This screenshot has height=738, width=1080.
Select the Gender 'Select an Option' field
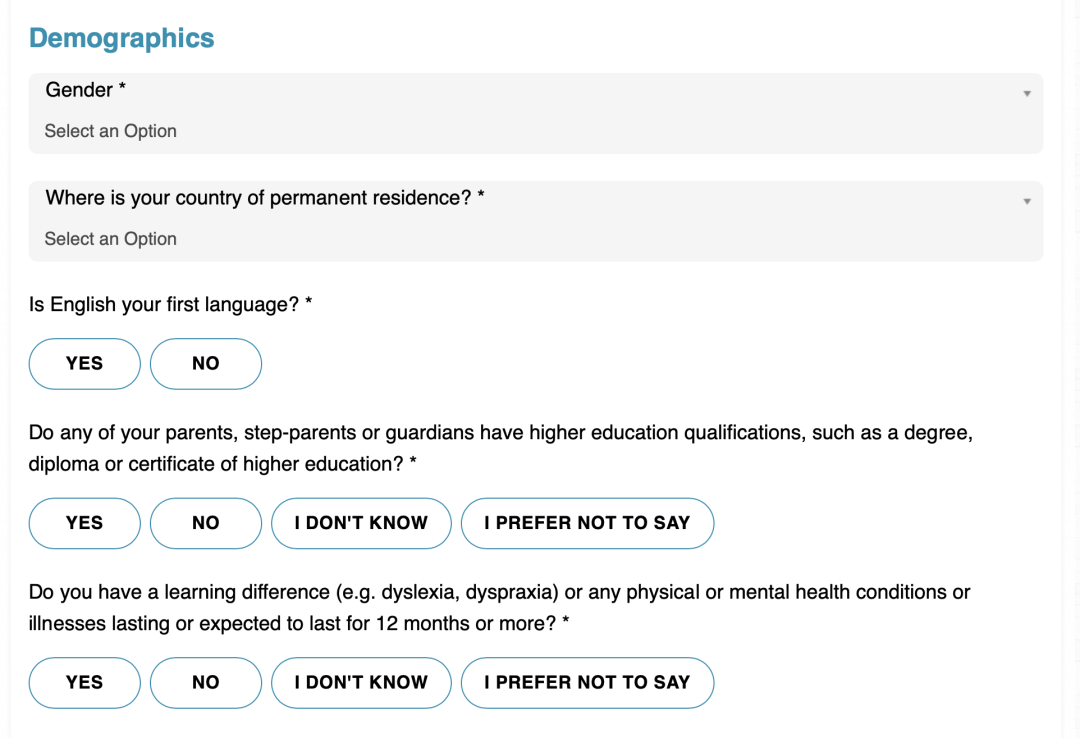[536, 114]
